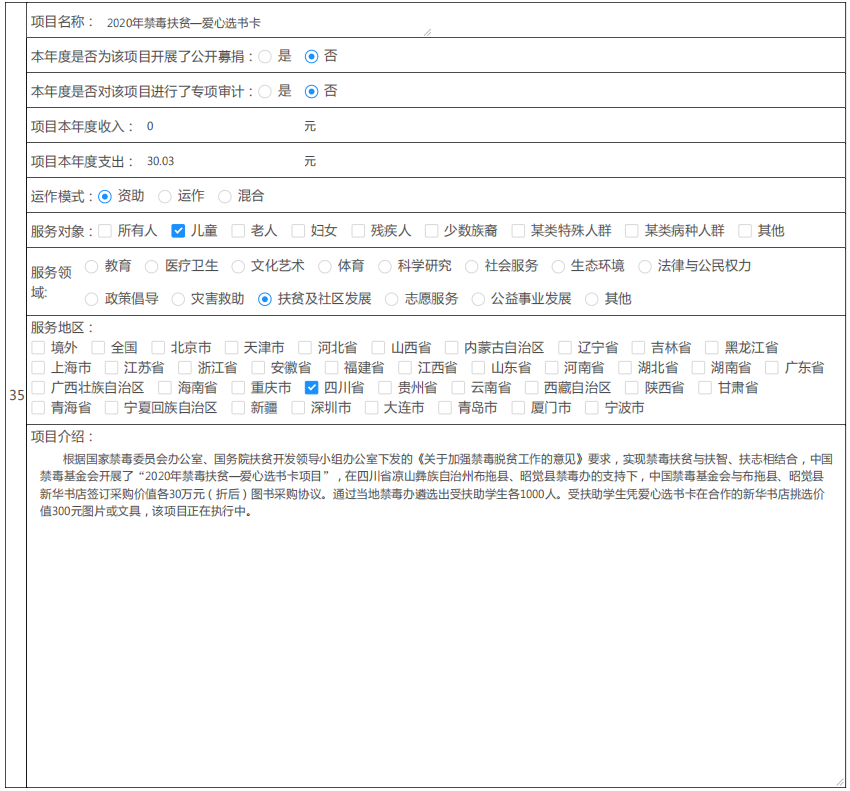Select 教育 as service field

click(x=92, y=266)
